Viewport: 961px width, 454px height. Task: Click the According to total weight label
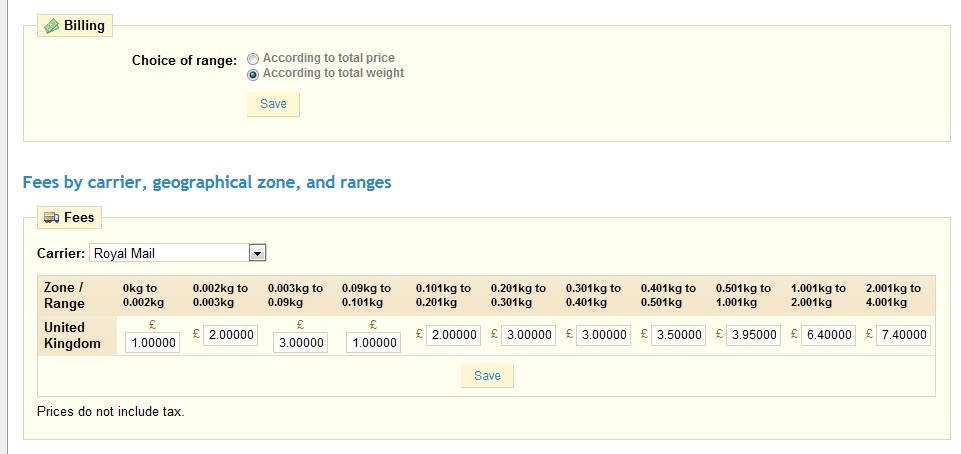pyautogui.click(x=333, y=73)
